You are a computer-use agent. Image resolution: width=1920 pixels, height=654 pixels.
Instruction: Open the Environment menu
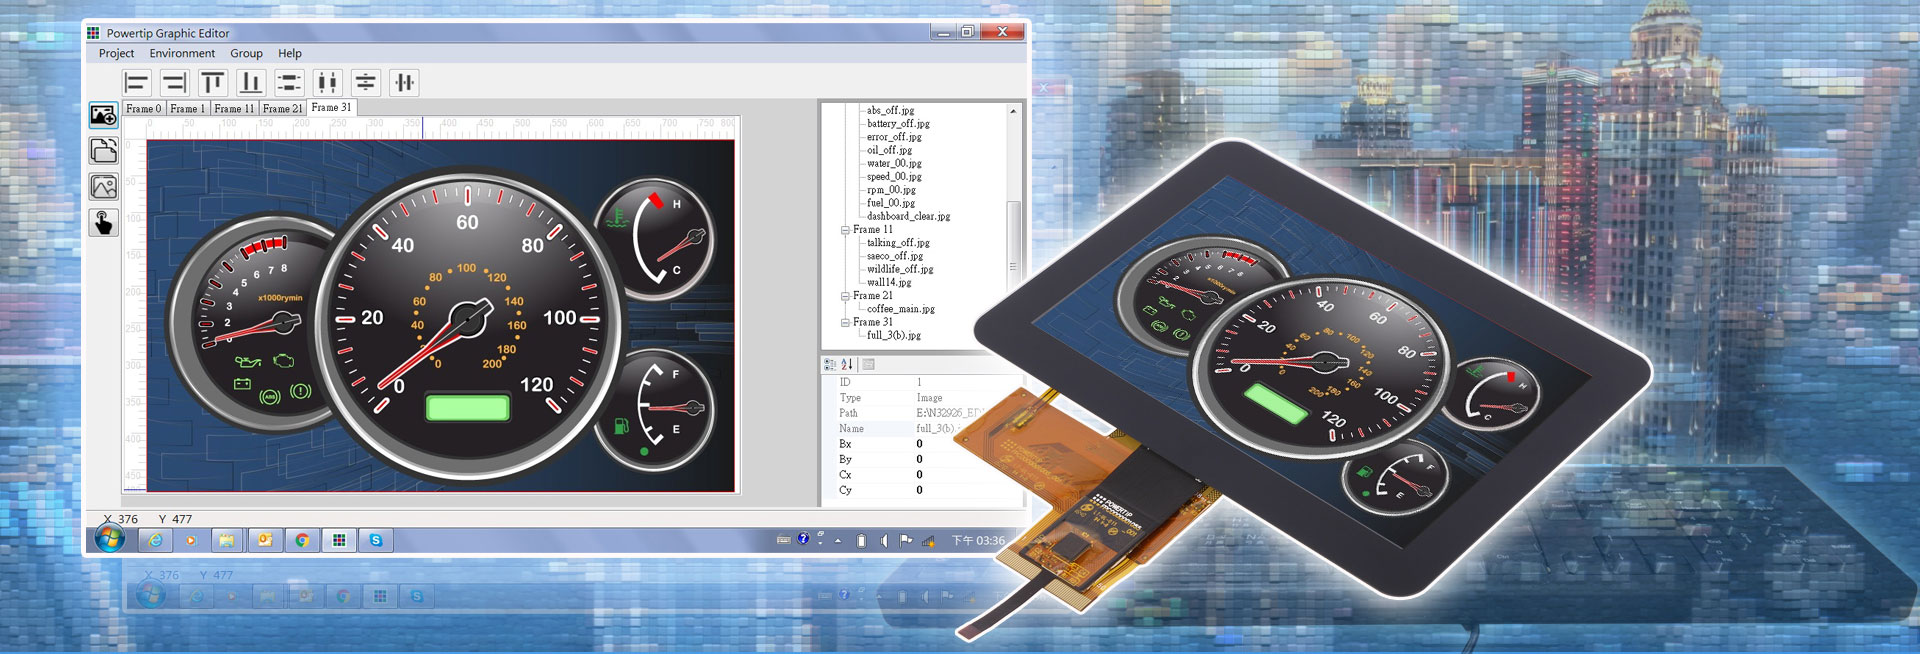click(x=182, y=54)
